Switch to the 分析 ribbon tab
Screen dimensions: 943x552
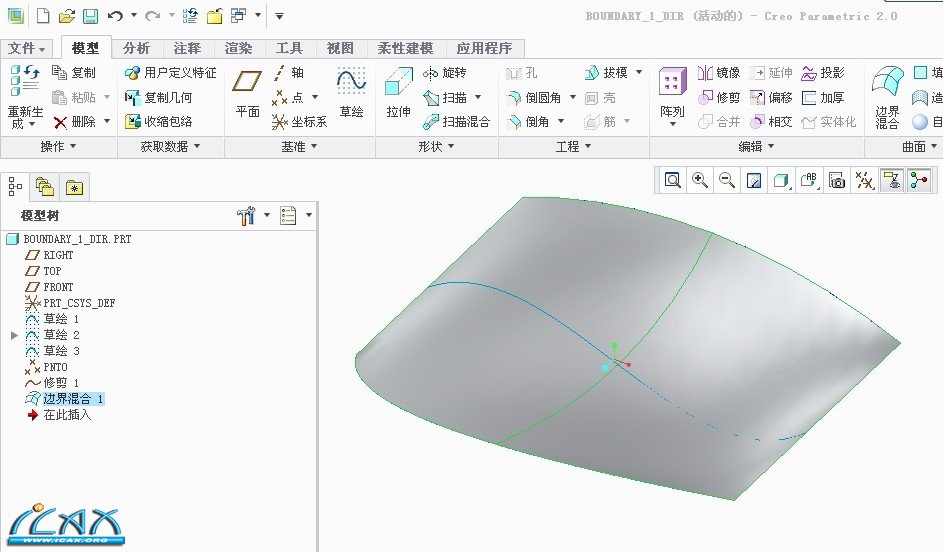point(136,48)
